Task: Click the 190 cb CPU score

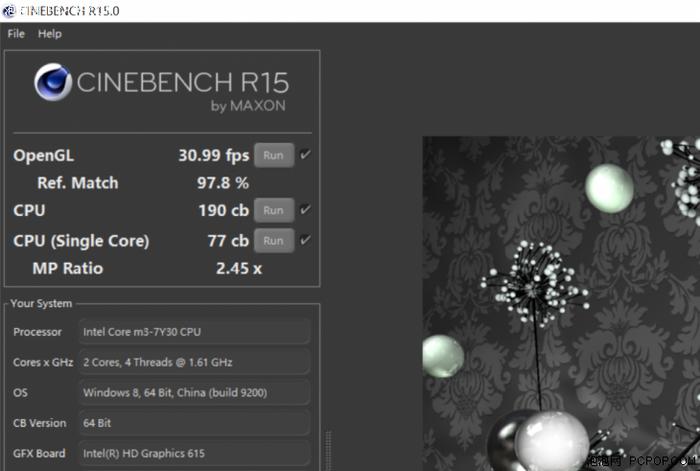Action: (224, 210)
